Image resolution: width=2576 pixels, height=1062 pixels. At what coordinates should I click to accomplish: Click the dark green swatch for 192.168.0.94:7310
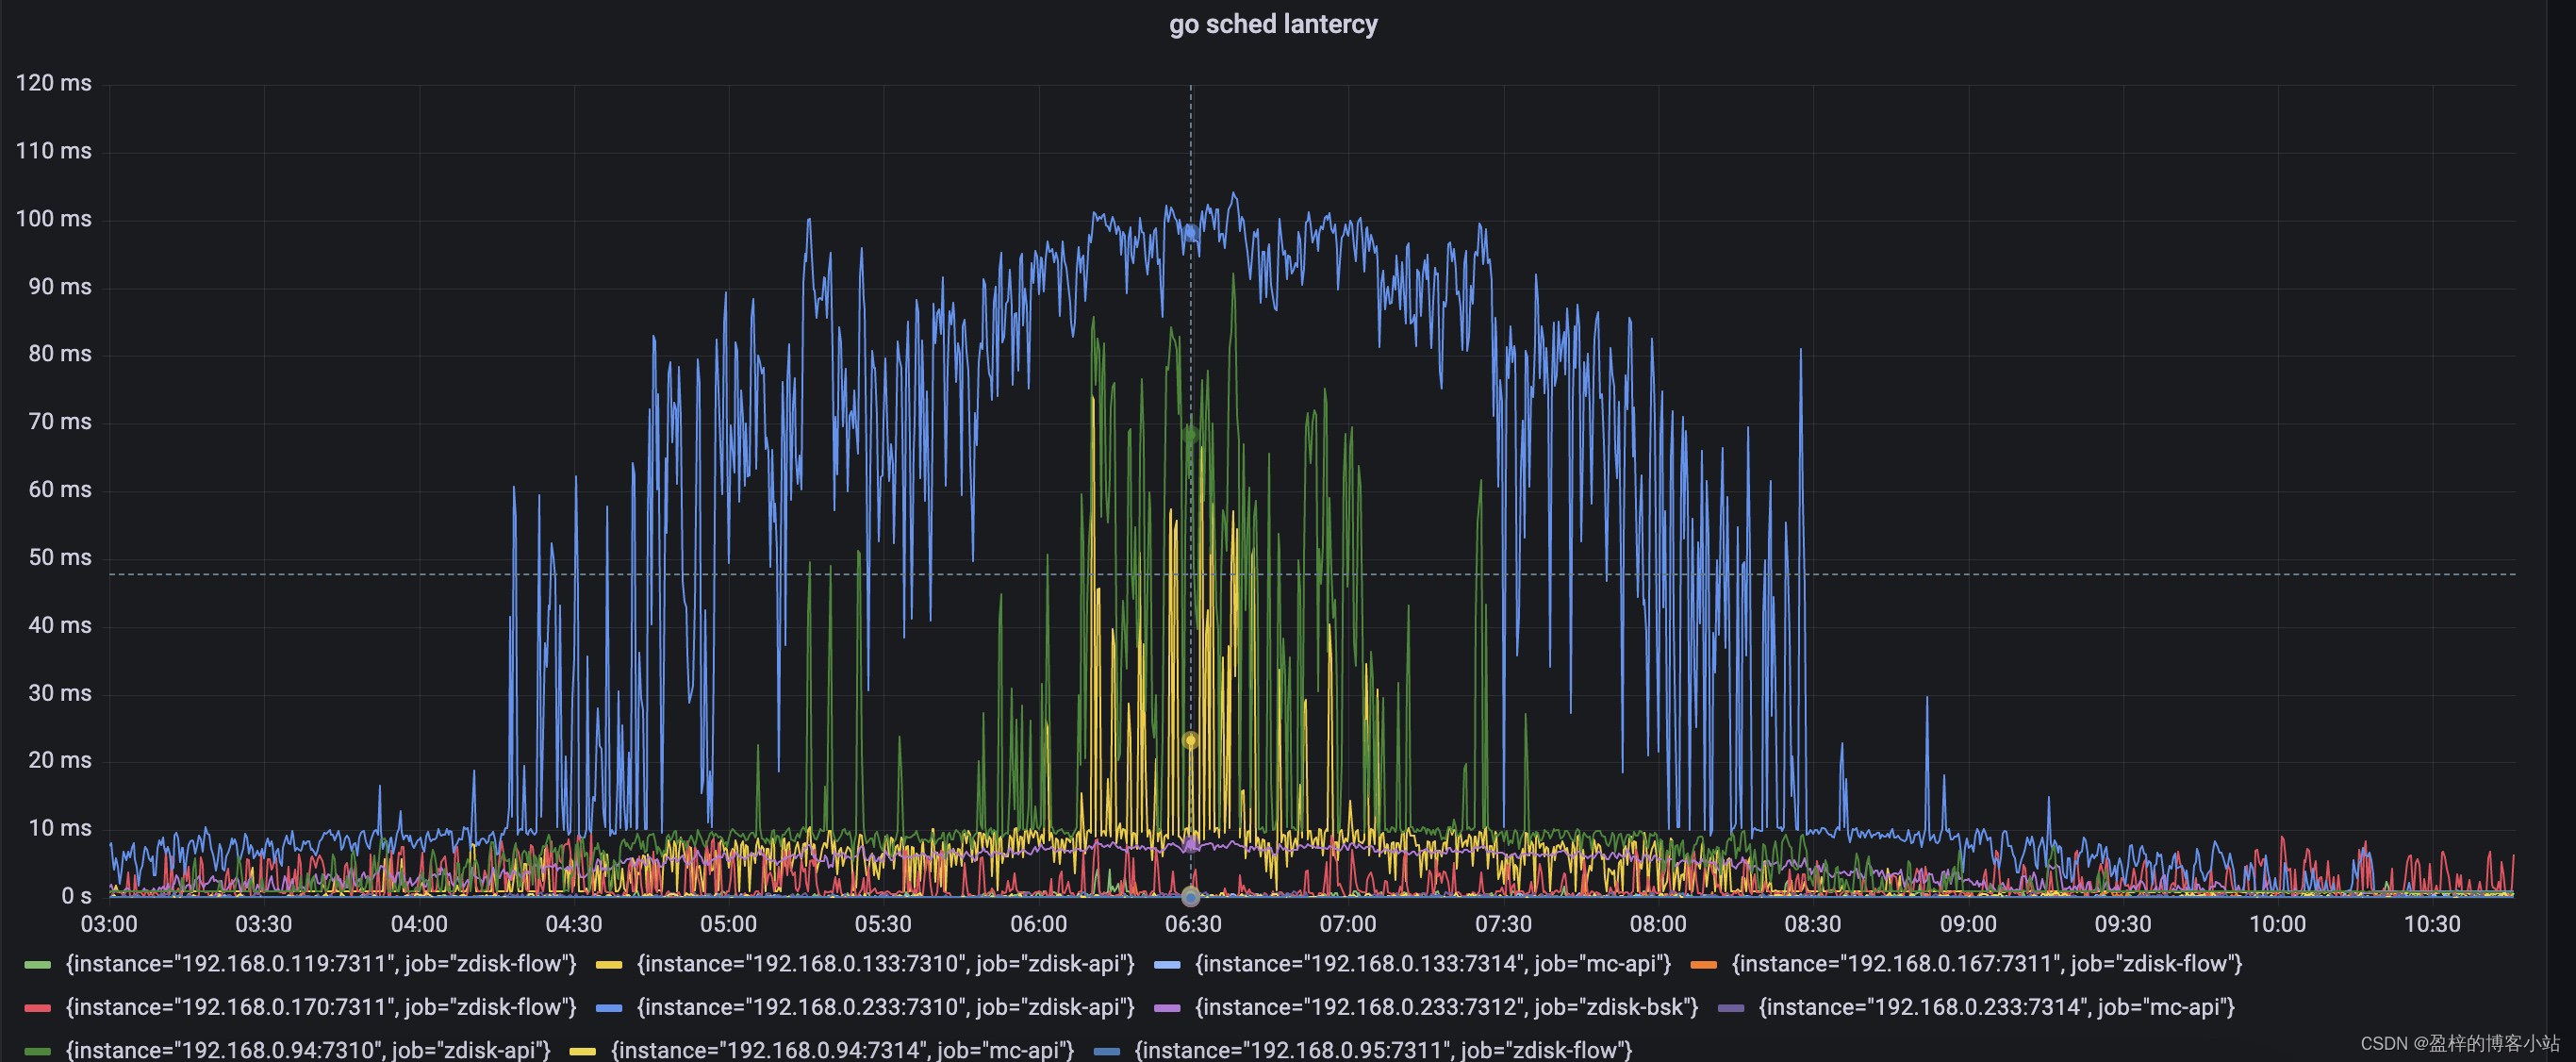point(38,1051)
